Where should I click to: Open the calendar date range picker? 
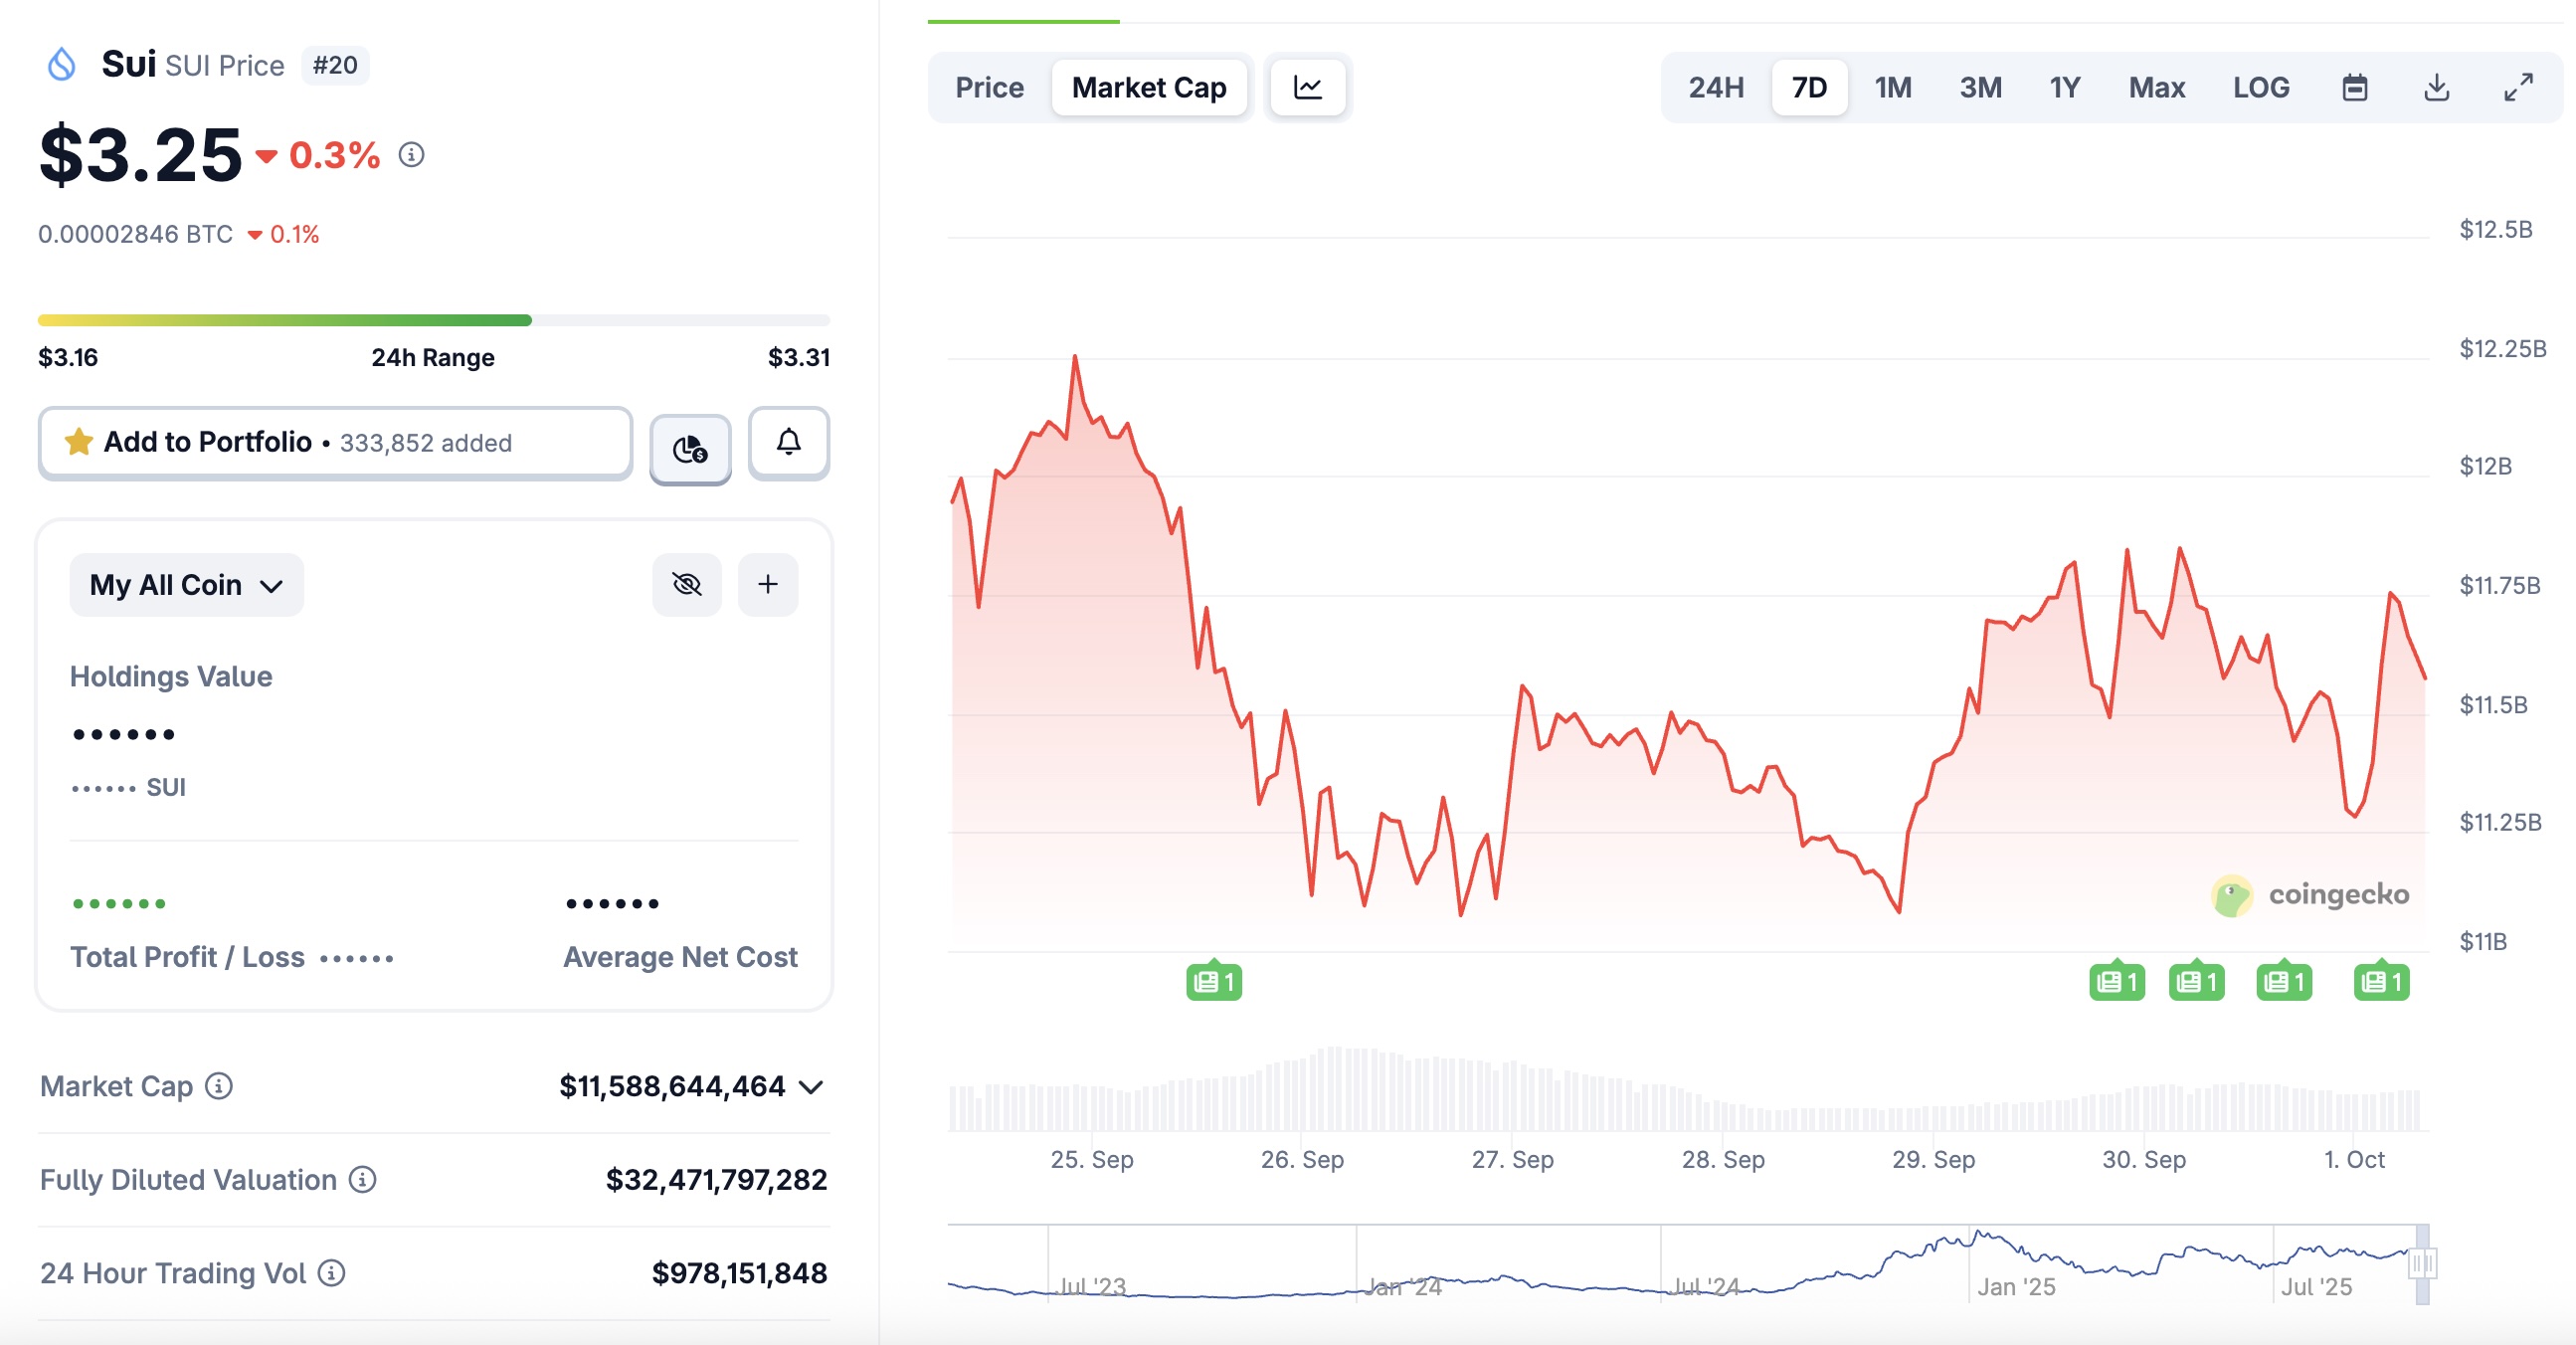[x=2354, y=88]
